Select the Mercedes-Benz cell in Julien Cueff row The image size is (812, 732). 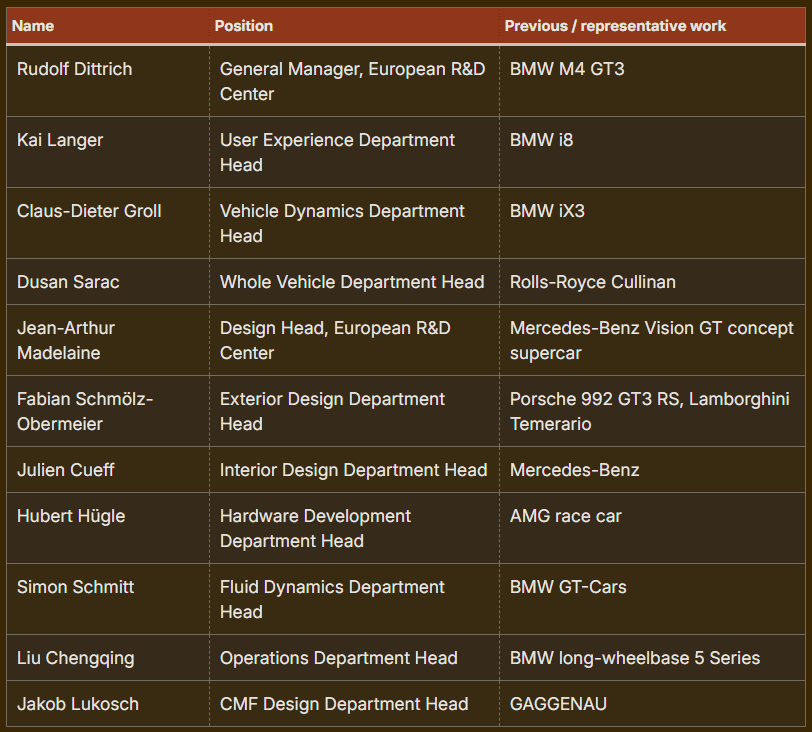tap(652, 470)
